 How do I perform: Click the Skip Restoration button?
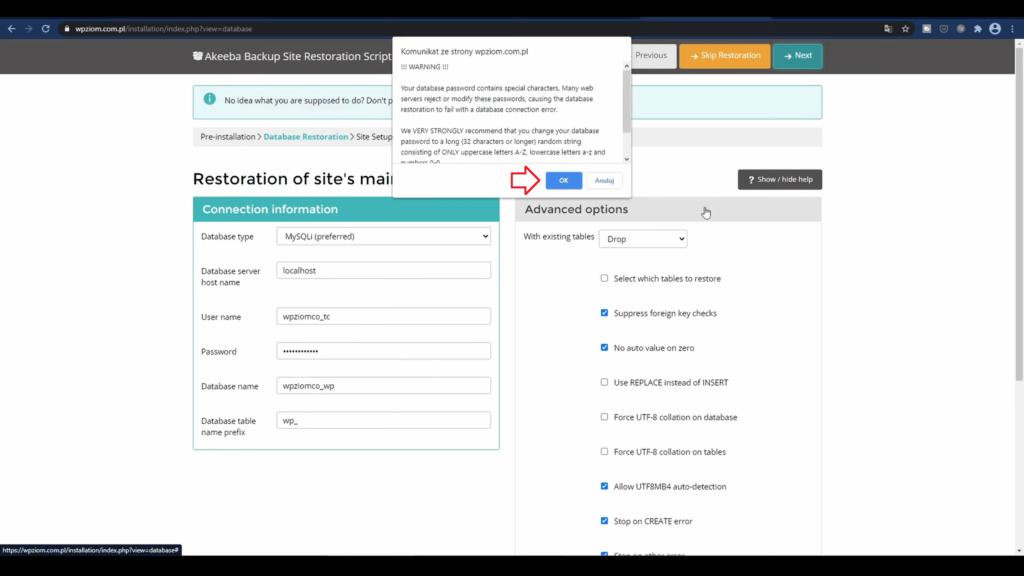(x=724, y=56)
